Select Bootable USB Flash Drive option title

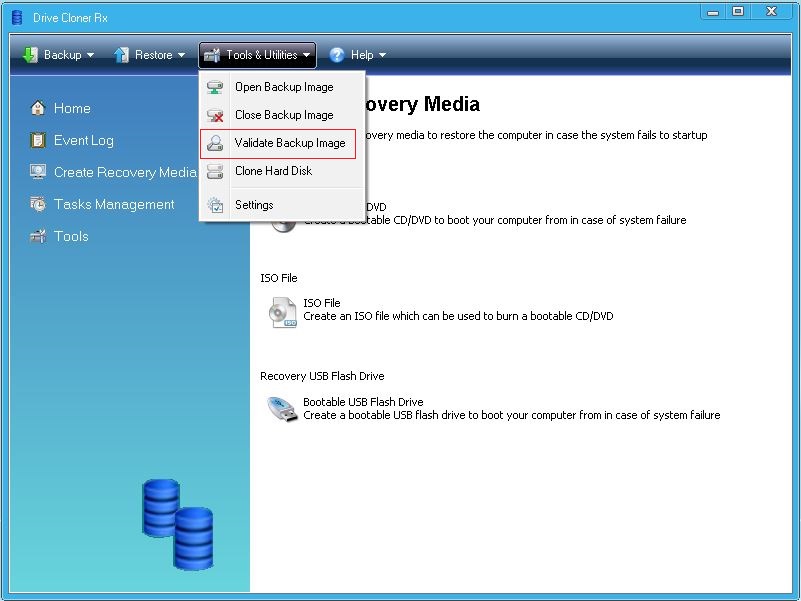pyautogui.click(x=363, y=402)
